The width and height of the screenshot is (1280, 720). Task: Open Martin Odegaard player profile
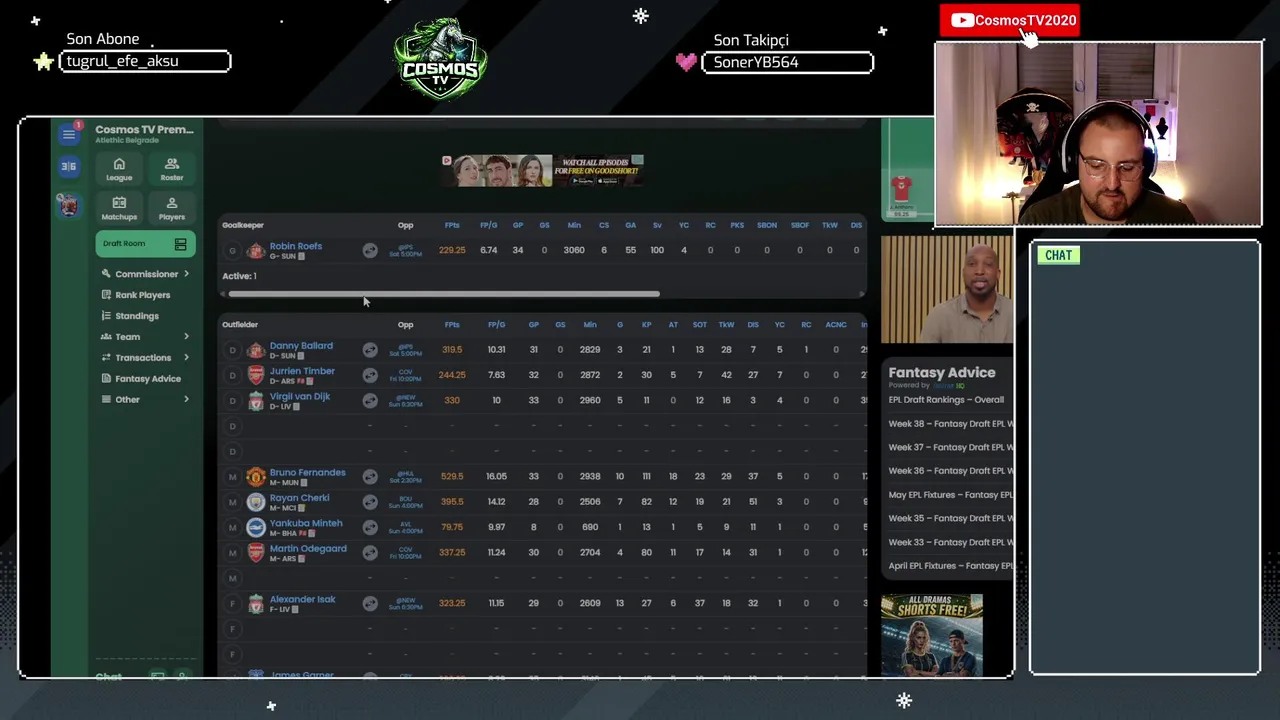(308, 548)
